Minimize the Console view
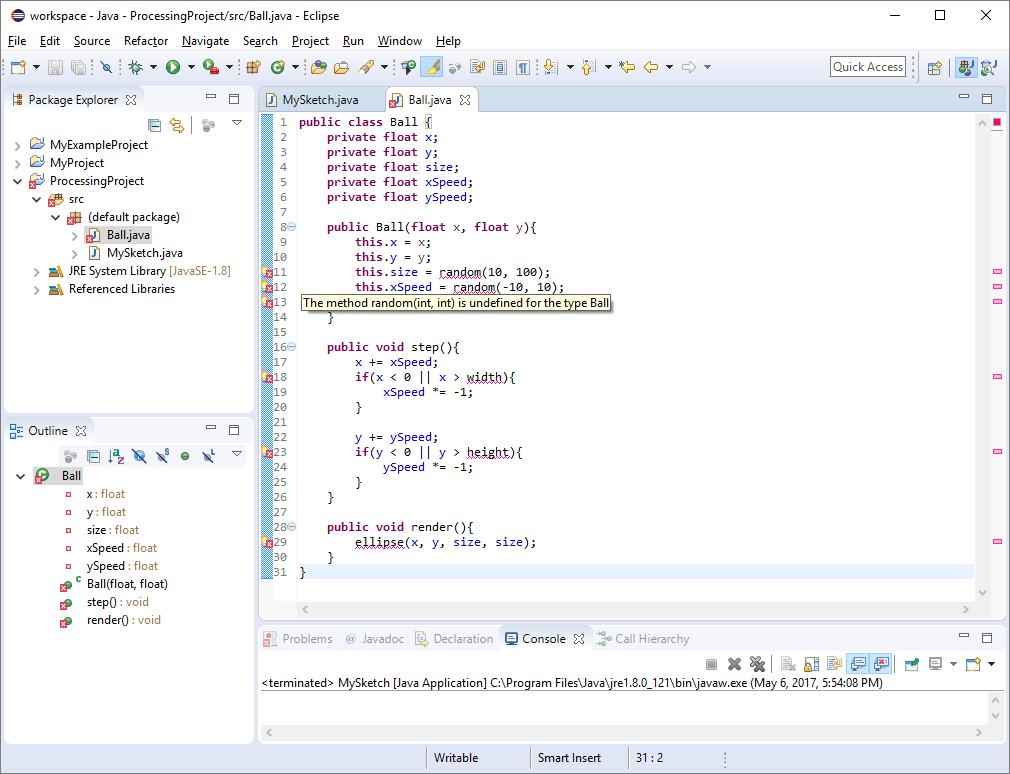This screenshot has width=1010, height=774. pyautogui.click(x=963, y=637)
